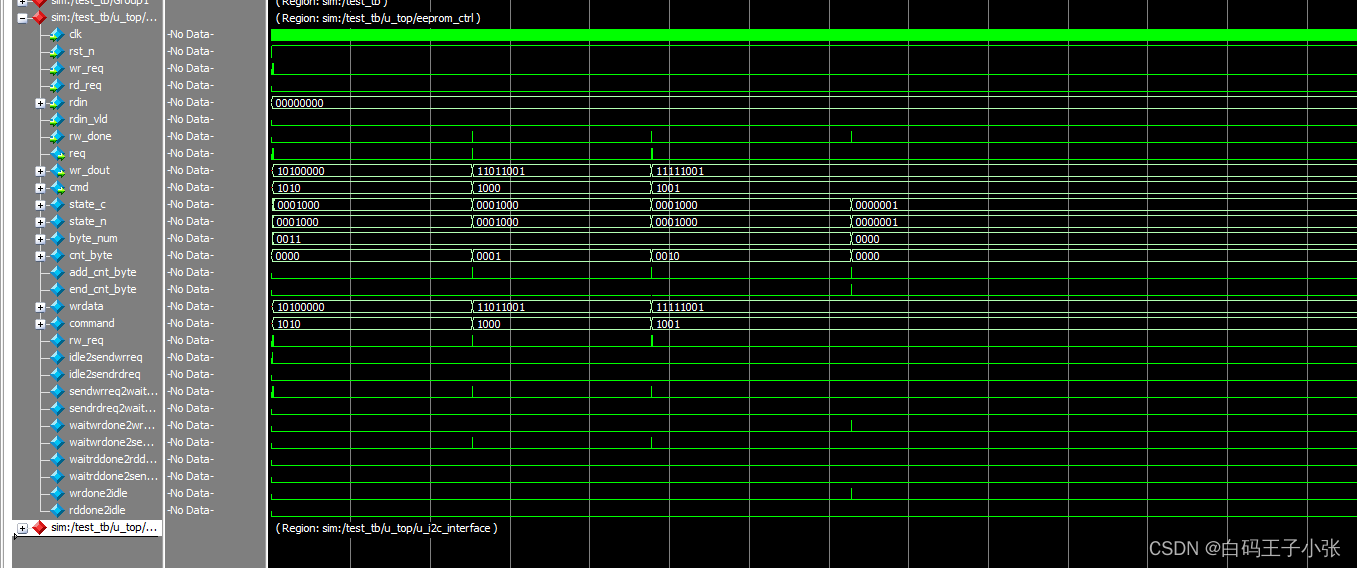Viewport: 1357px width, 568px height.
Task: Click byte_num waveform value 0011
Action: (x=288, y=239)
